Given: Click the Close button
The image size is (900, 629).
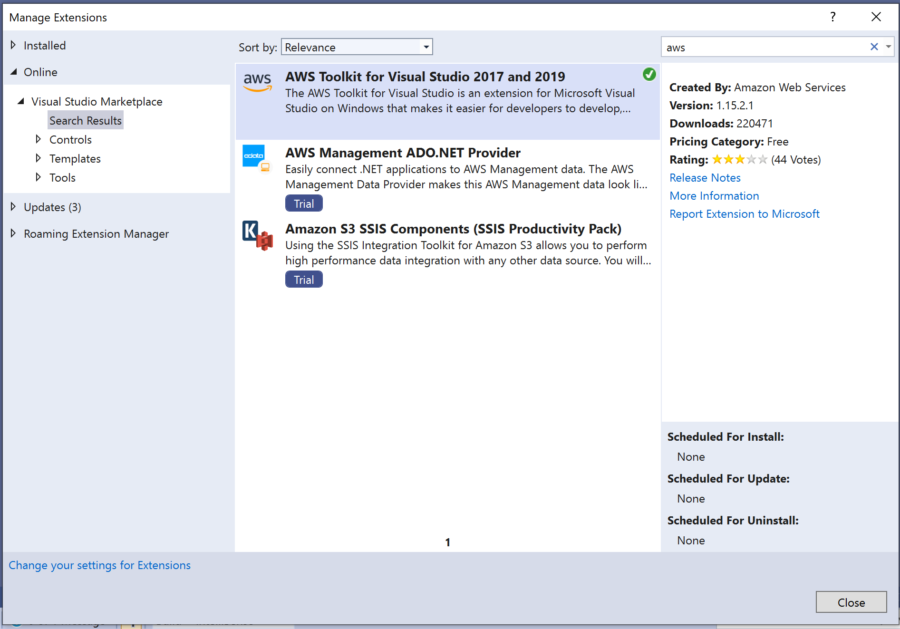Looking at the screenshot, I should (851, 602).
